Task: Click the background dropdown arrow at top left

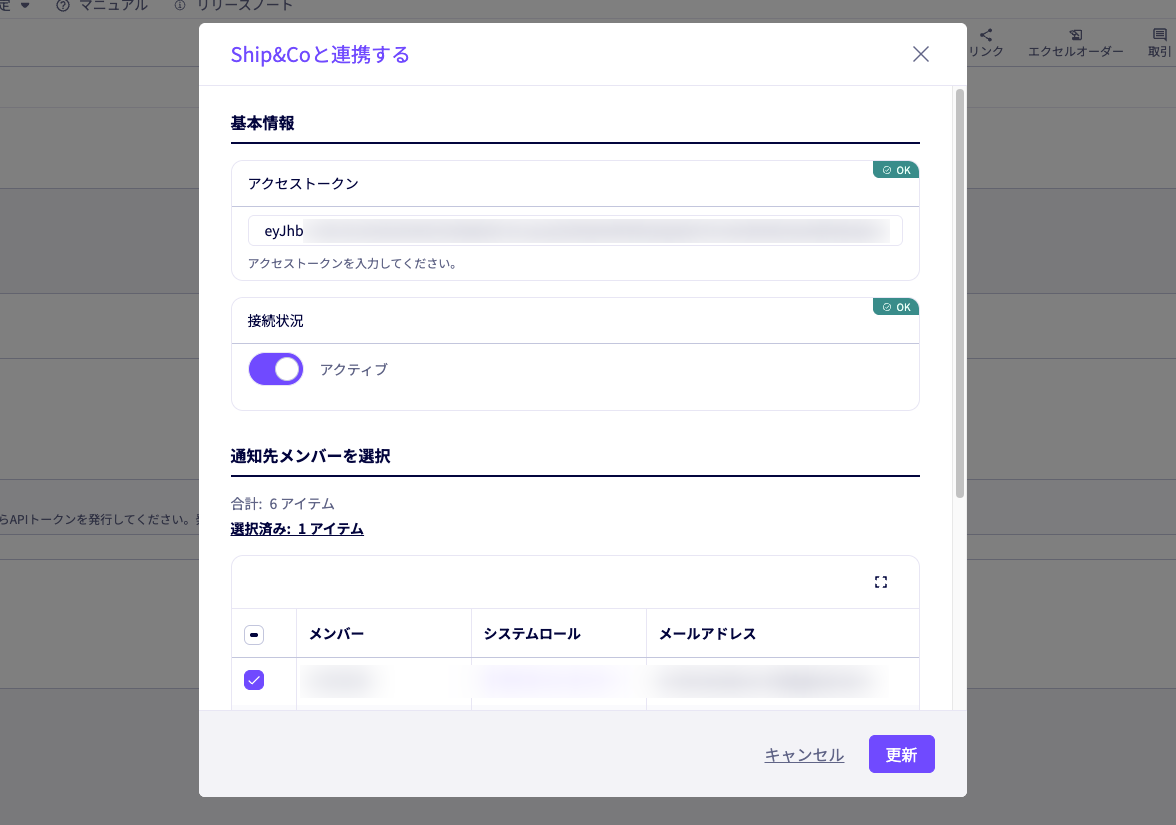Action: pos(25,5)
